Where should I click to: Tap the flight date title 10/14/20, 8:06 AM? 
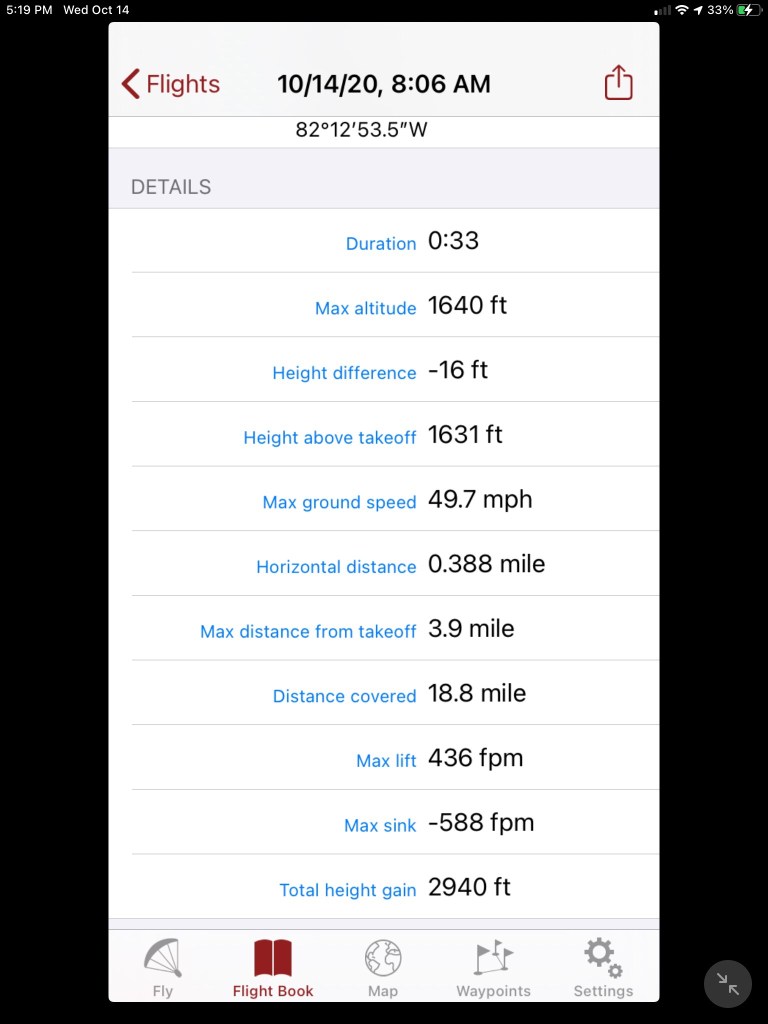pyautogui.click(x=384, y=84)
